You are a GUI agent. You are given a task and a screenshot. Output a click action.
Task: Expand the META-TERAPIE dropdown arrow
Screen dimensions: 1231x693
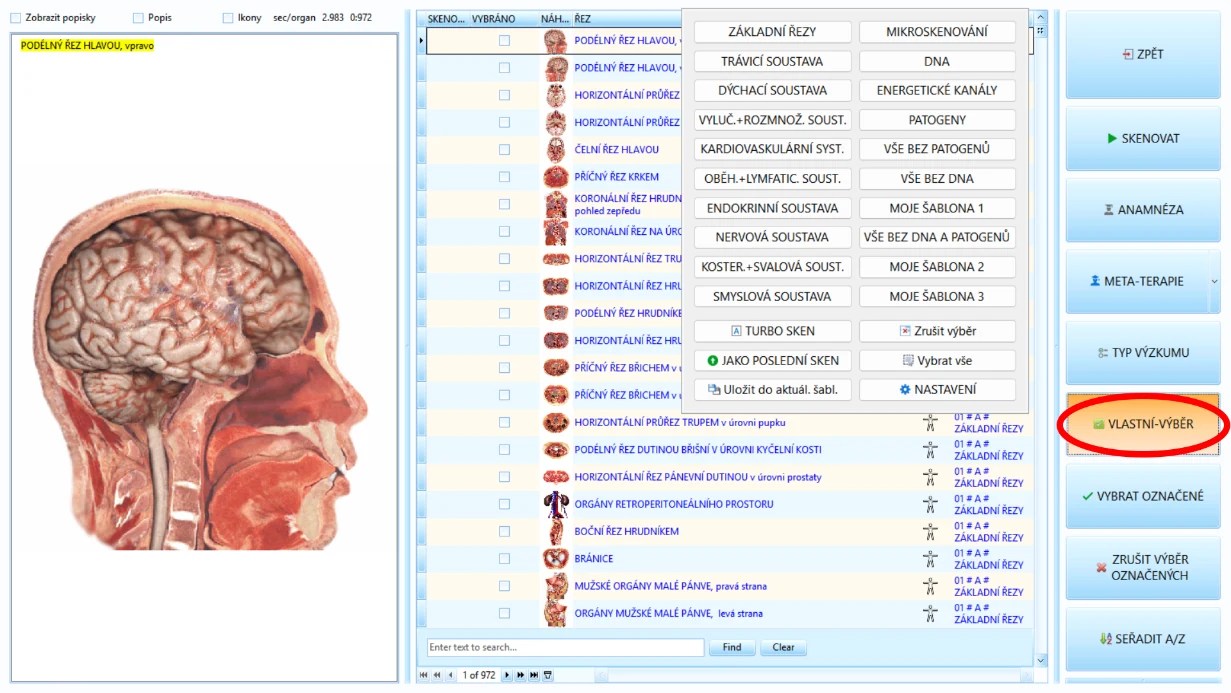(1214, 282)
